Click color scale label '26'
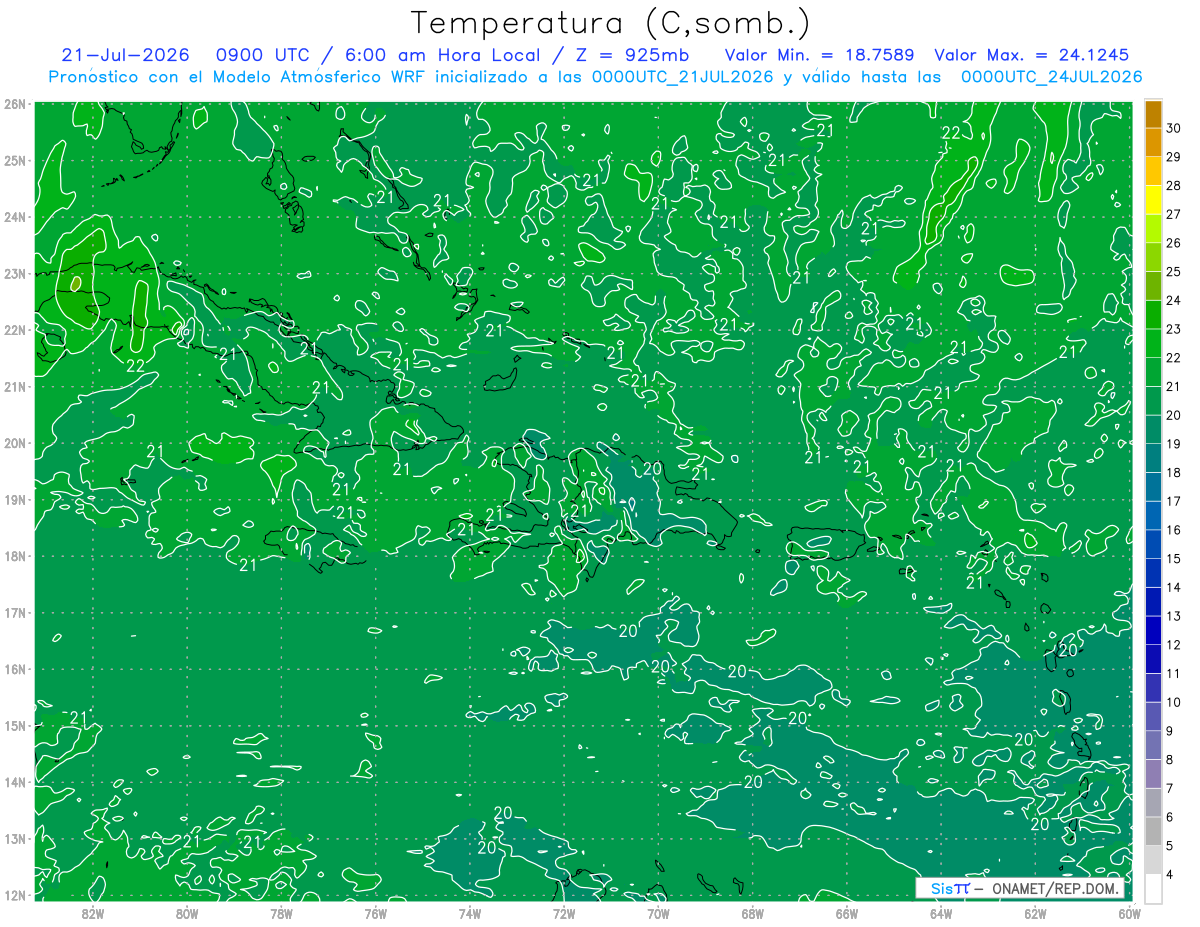 click(x=1174, y=242)
